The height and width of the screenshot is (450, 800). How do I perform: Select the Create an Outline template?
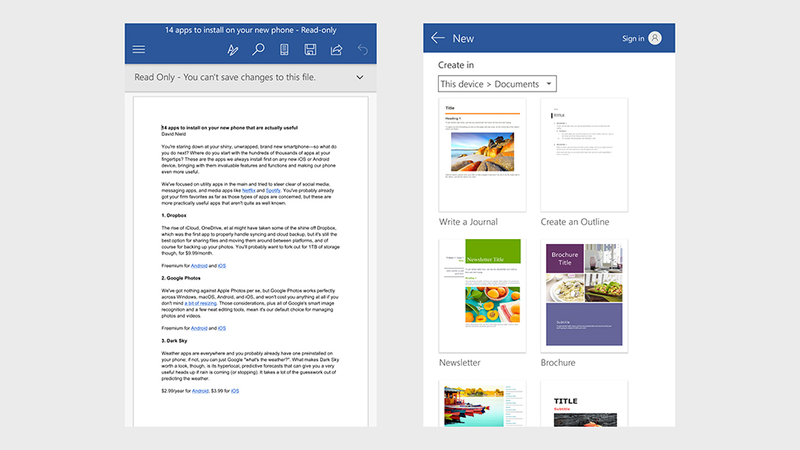(x=584, y=155)
